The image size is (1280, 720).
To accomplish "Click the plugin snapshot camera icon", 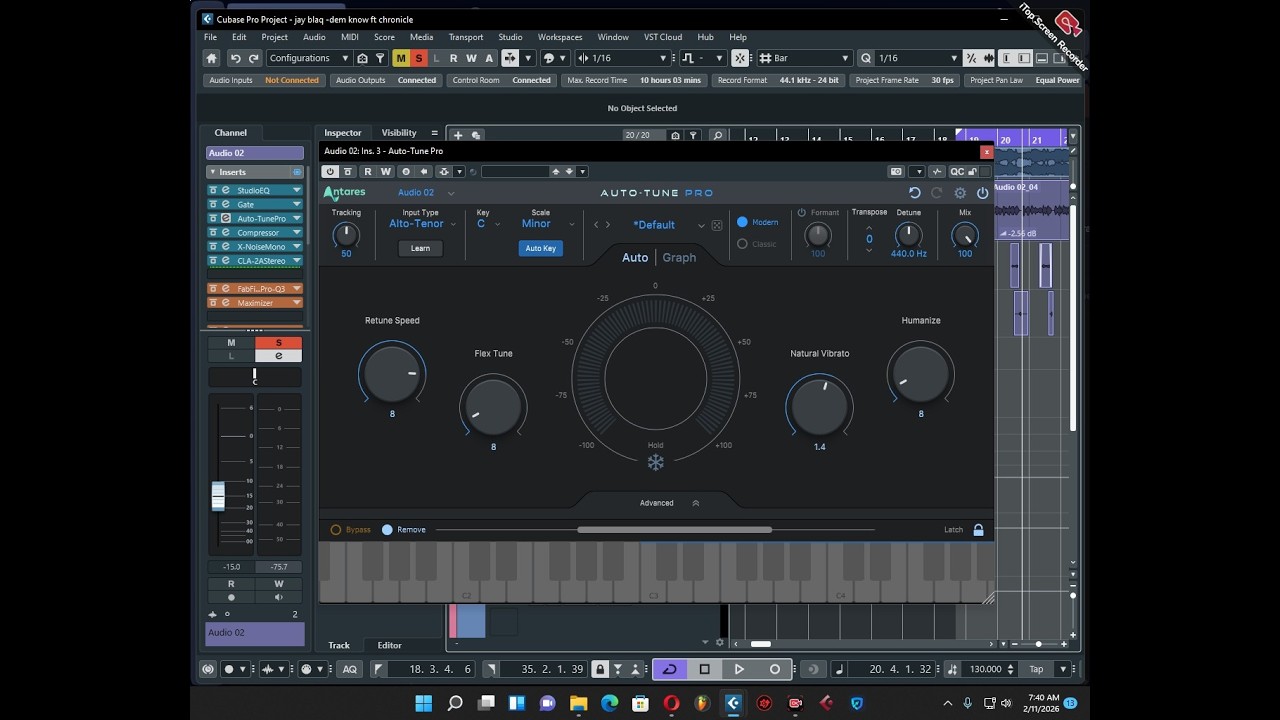I will click(x=896, y=171).
